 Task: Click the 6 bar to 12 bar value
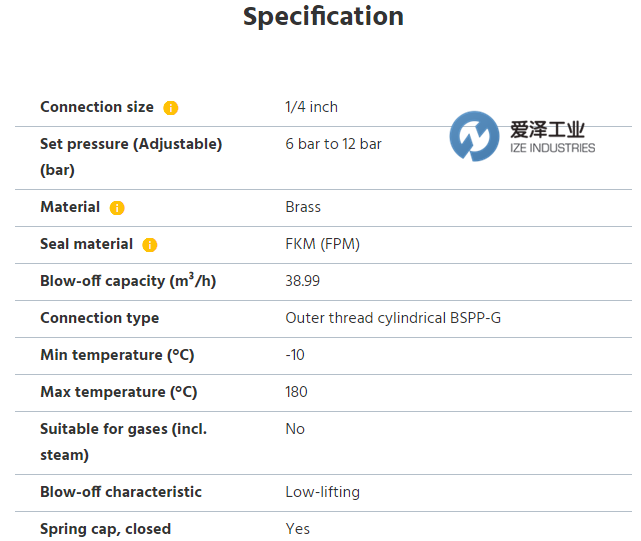[x=333, y=144]
